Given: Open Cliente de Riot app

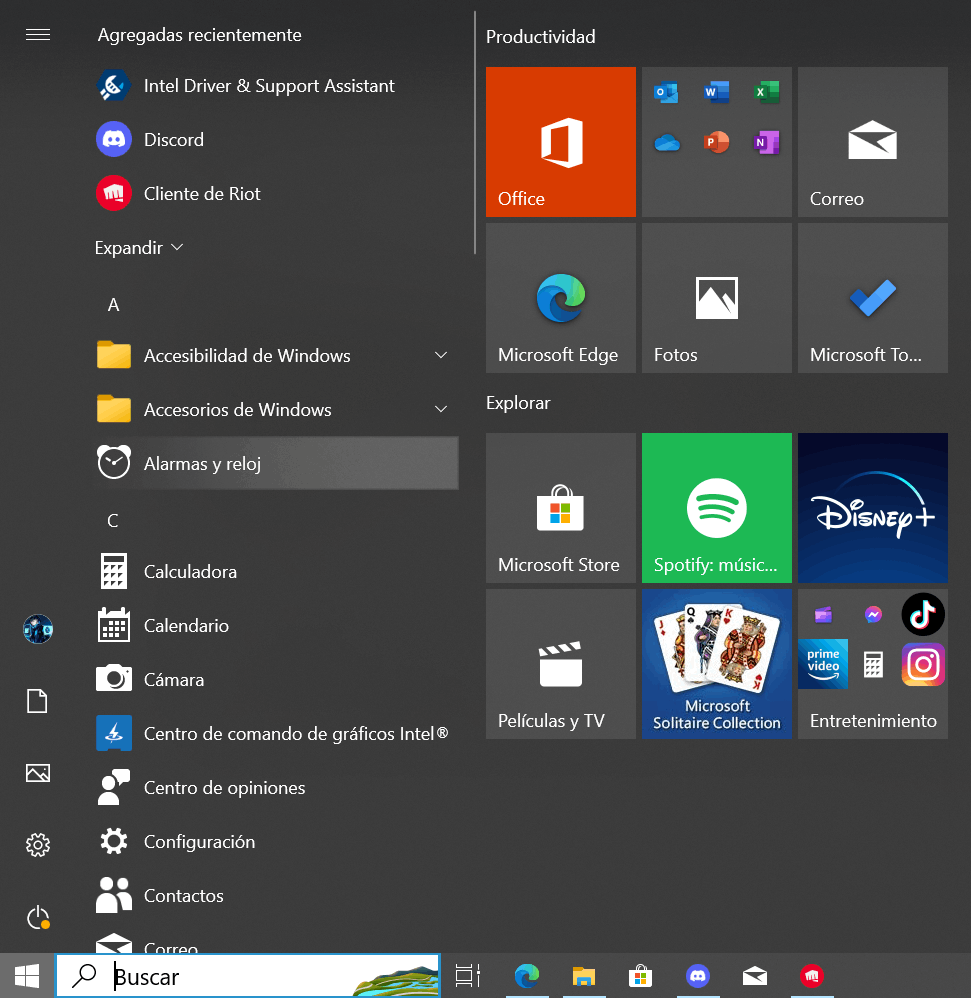Looking at the screenshot, I should [276, 193].
